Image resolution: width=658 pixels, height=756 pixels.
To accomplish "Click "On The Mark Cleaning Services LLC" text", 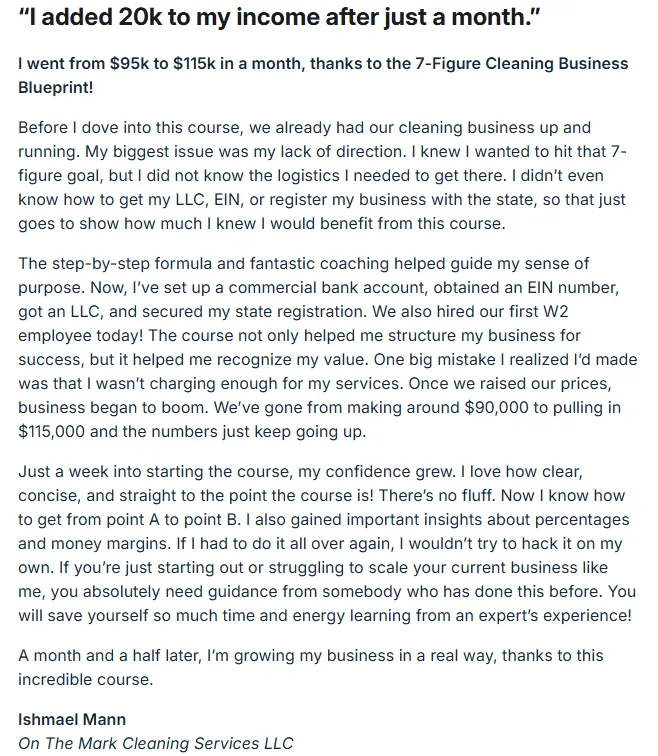I will click(x=156, y=742).
